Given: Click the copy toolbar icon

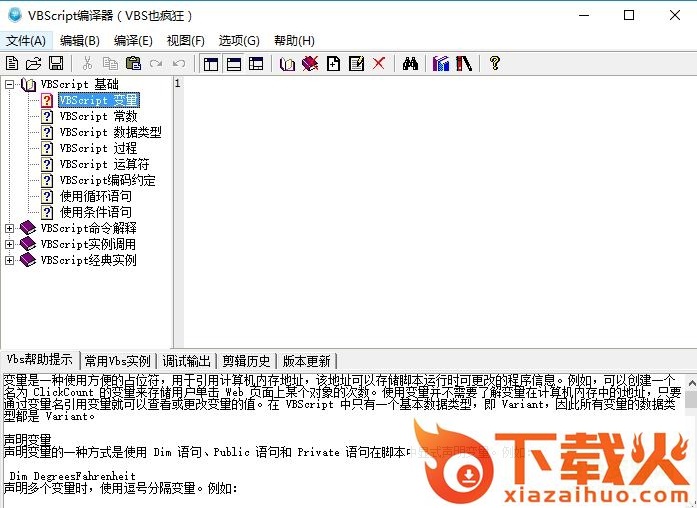Looking at the screenshot, I should 110,64.
